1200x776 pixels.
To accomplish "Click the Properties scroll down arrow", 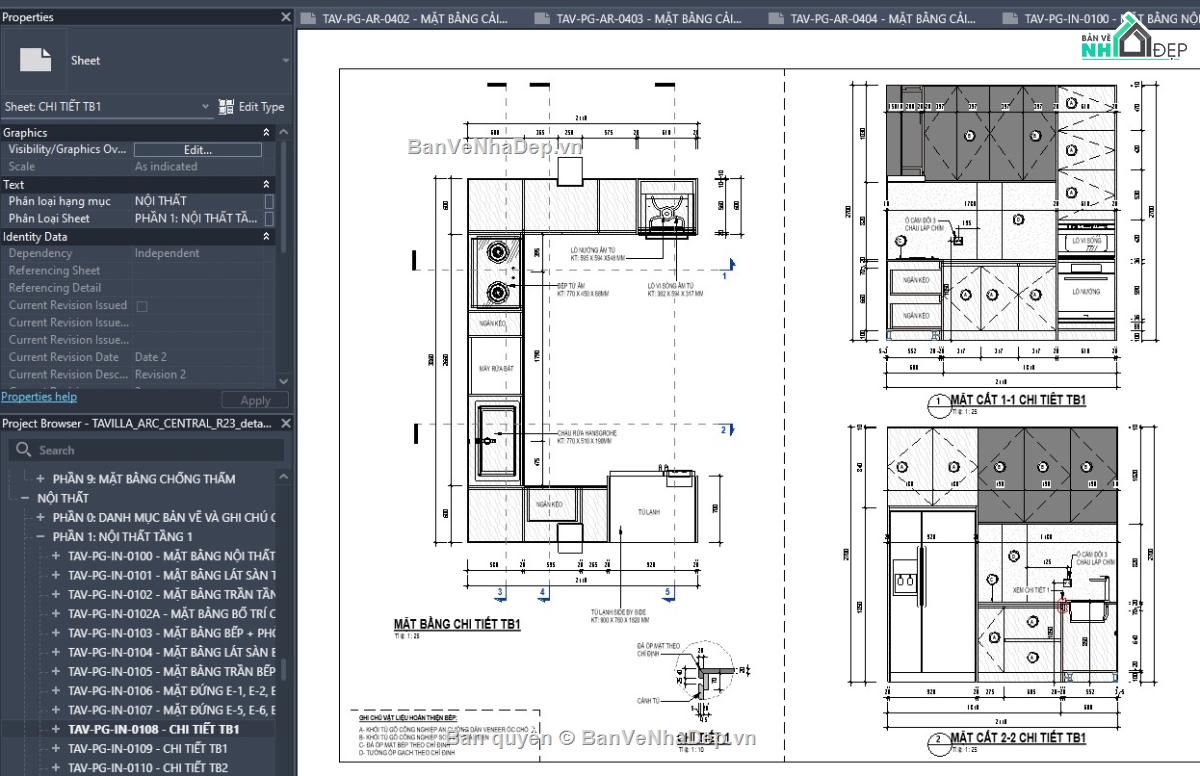I will point(285,381).
